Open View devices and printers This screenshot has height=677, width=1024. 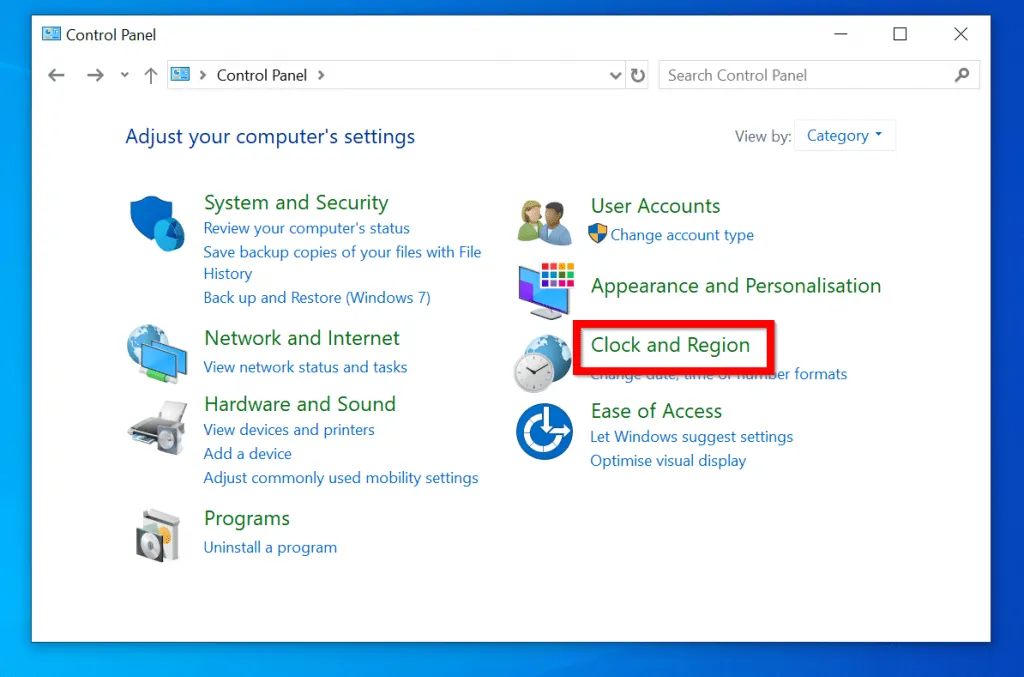coord(289,430)
